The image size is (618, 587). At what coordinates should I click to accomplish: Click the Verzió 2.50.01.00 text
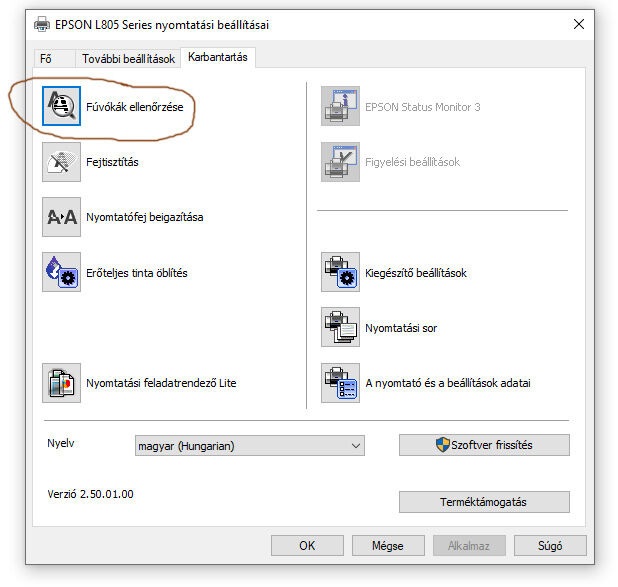pos(90,494)
